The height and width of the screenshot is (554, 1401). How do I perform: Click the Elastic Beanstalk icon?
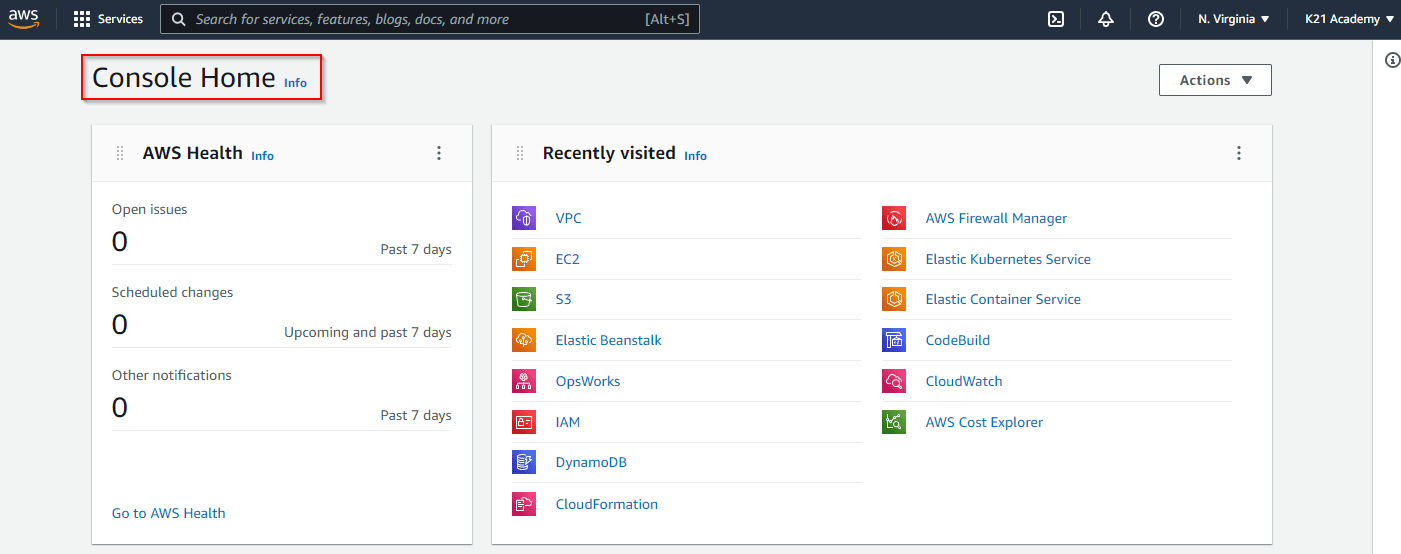[524, 340]
